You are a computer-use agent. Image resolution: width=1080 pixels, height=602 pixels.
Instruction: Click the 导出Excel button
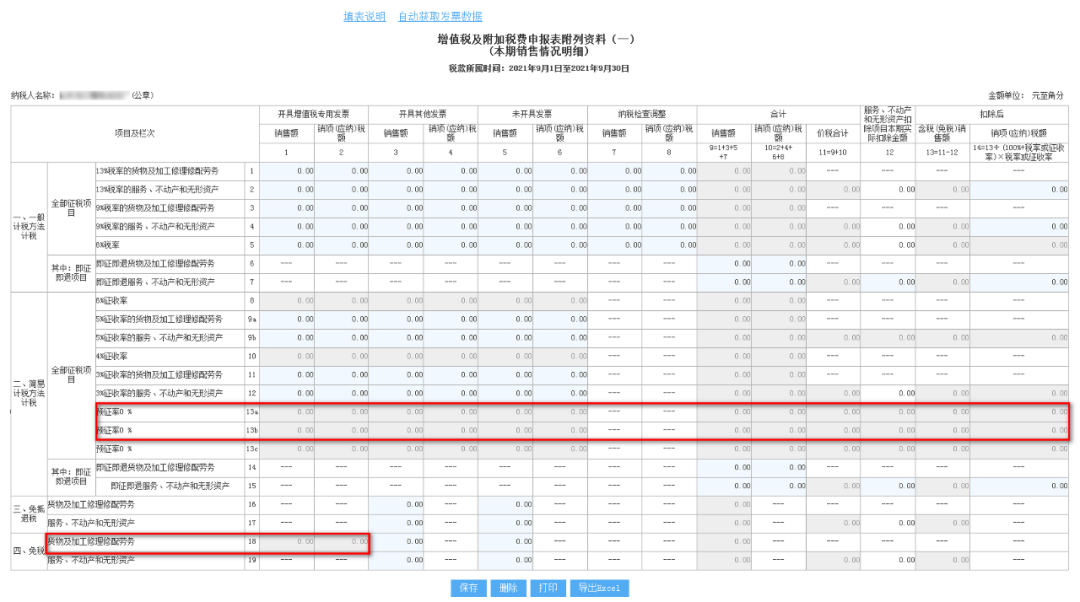pyautogui.click(x=599, y=588)
